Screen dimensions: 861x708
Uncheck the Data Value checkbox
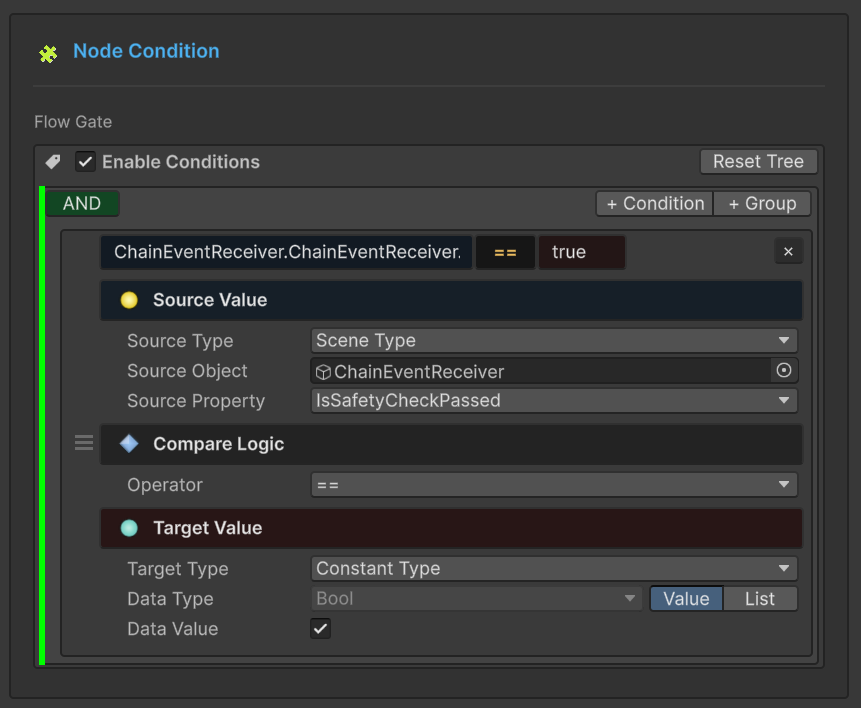[x=321, y=629]
